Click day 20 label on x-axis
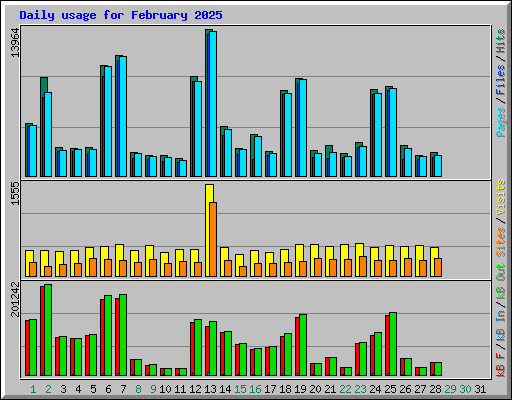The height and width of the screenshot is (400, 512). [x=315, y=389]
